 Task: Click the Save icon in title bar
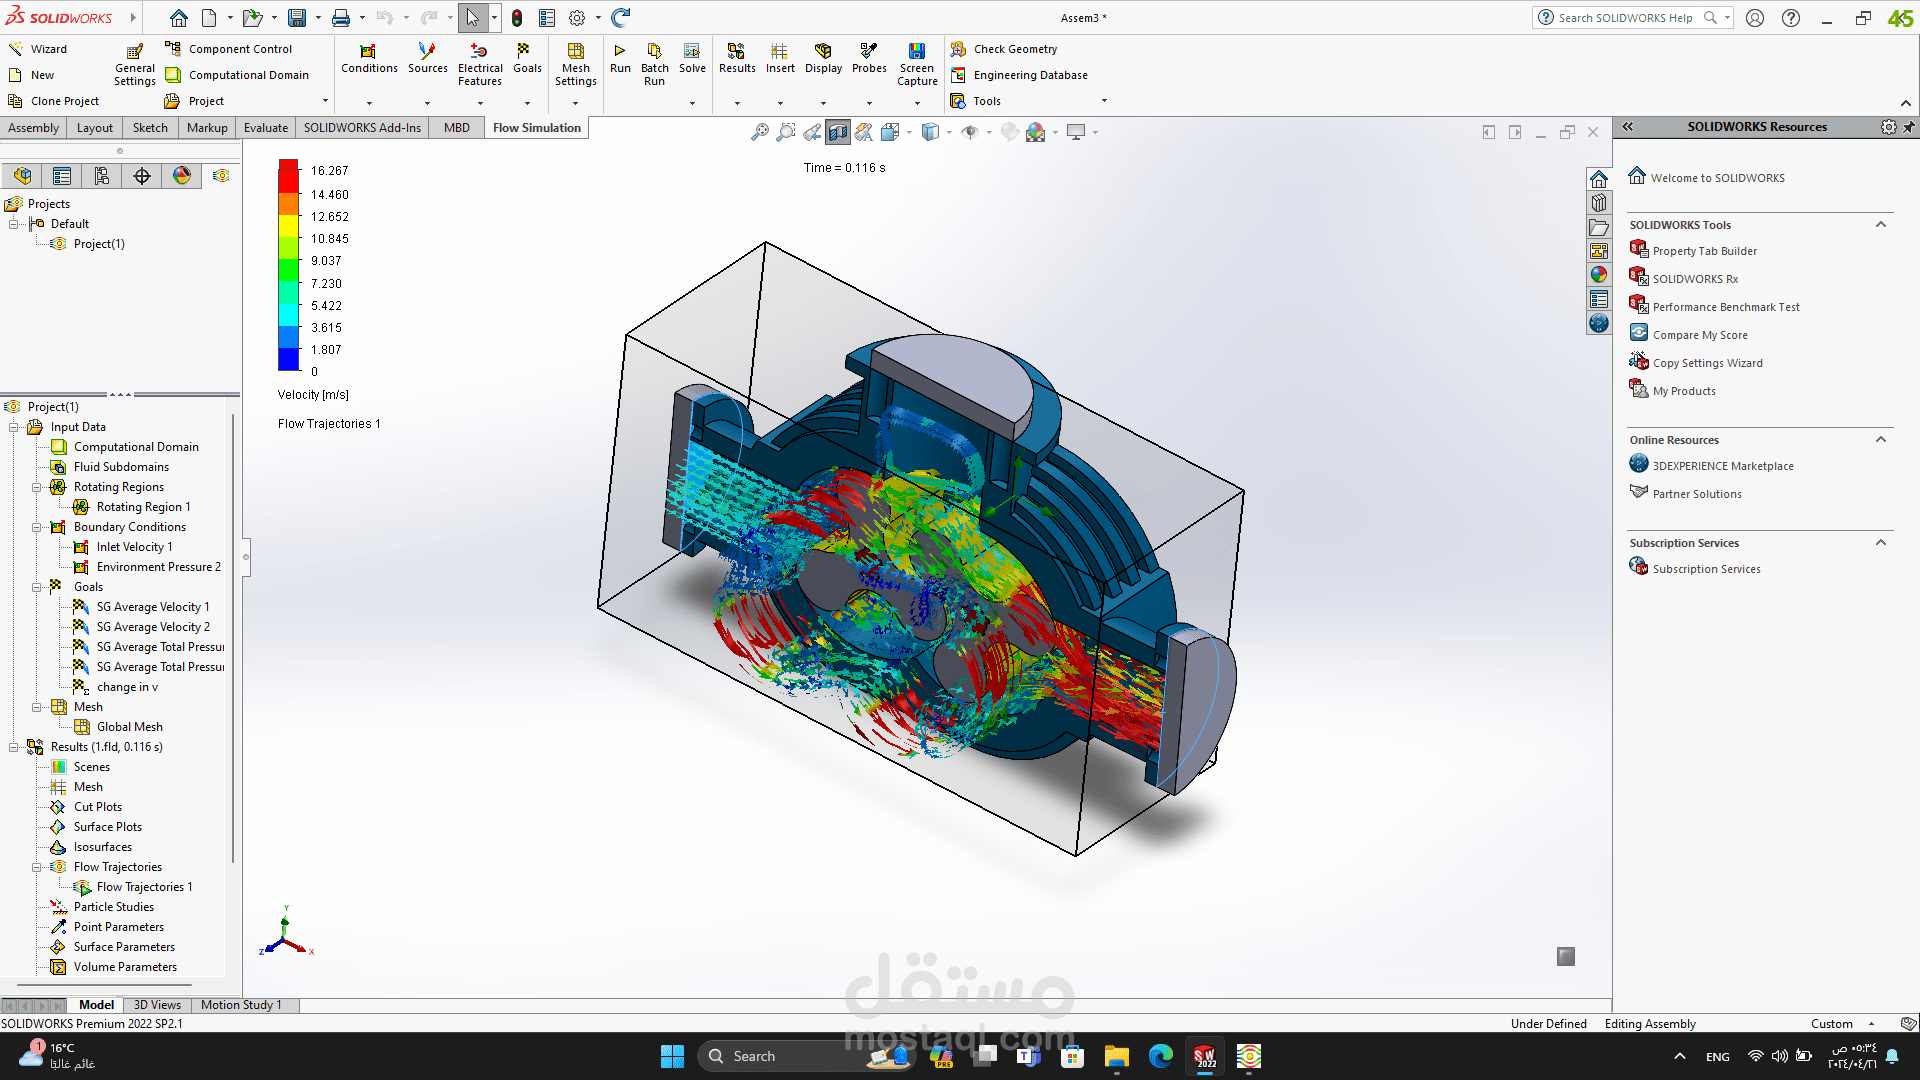(x=297, y=17)
